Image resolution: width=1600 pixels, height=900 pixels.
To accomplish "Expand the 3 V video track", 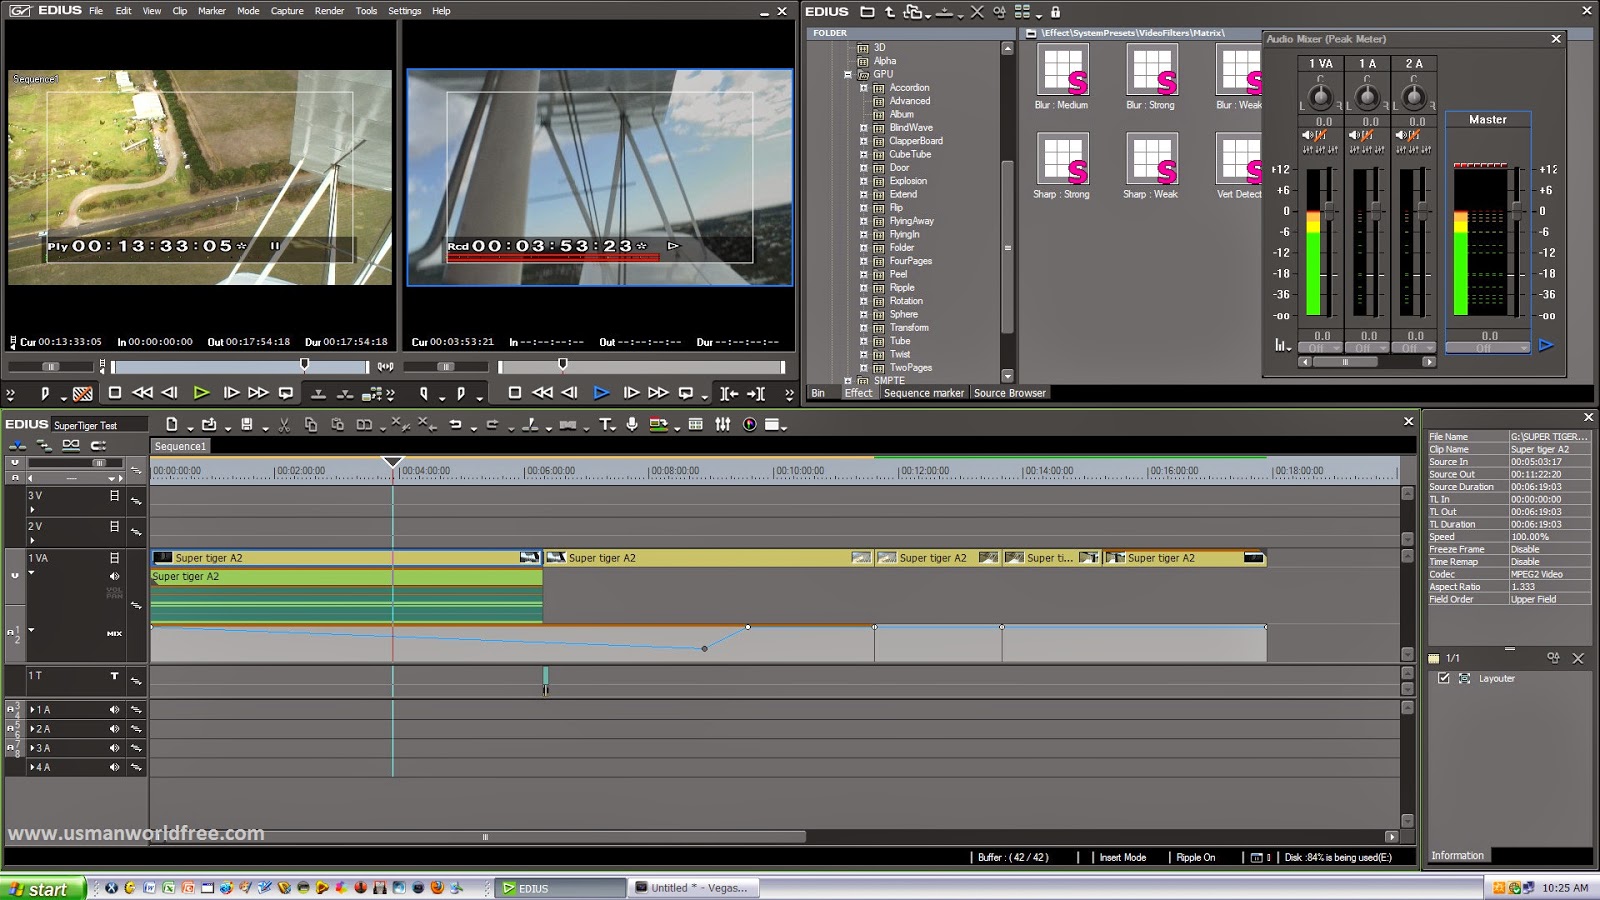I will coord(32,510).
